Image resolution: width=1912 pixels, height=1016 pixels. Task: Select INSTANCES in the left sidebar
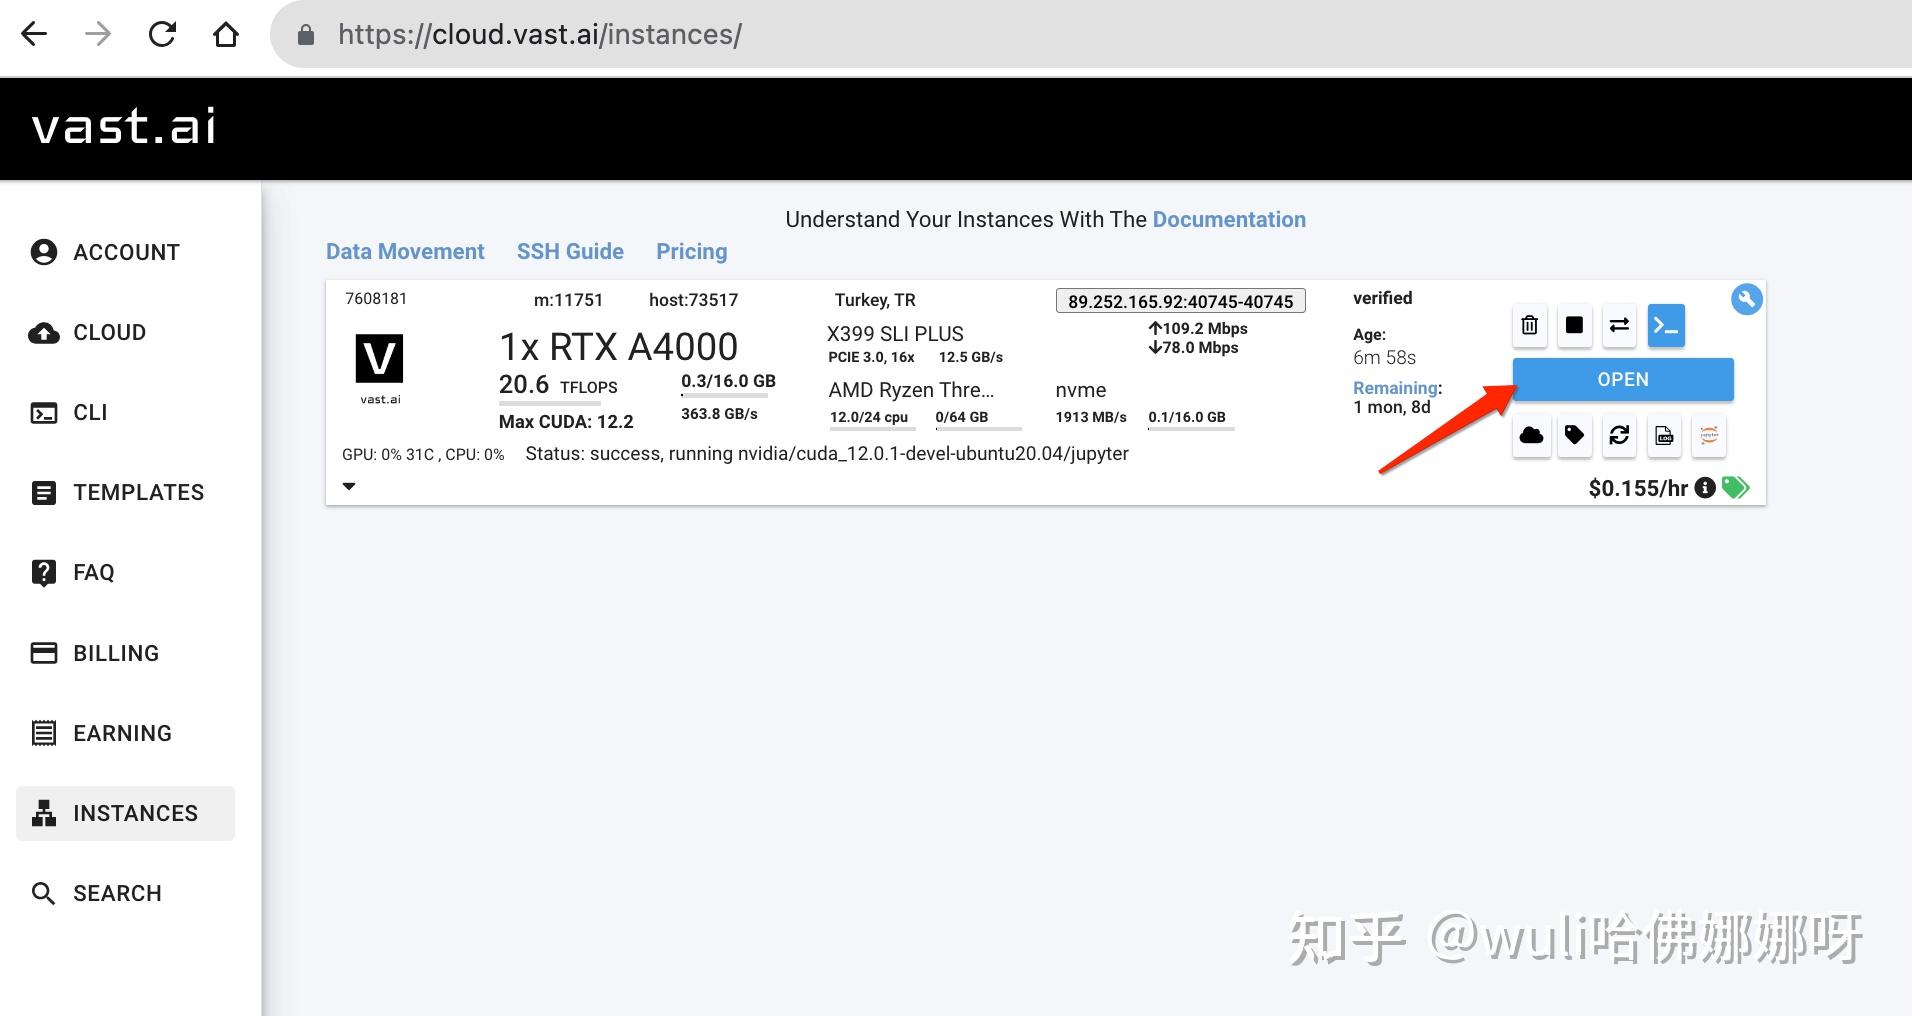135,813
